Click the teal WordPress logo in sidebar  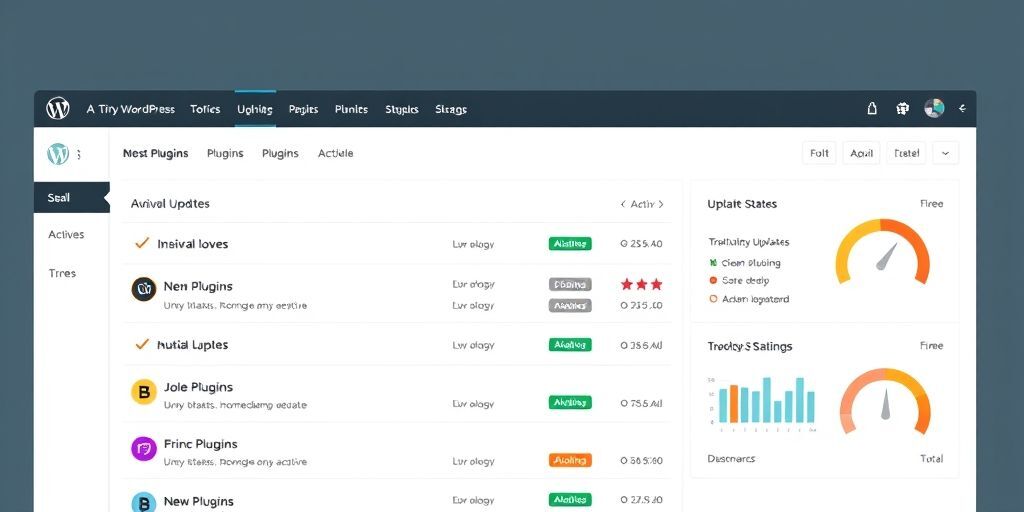pyautogui.click(x=58, y=154)
